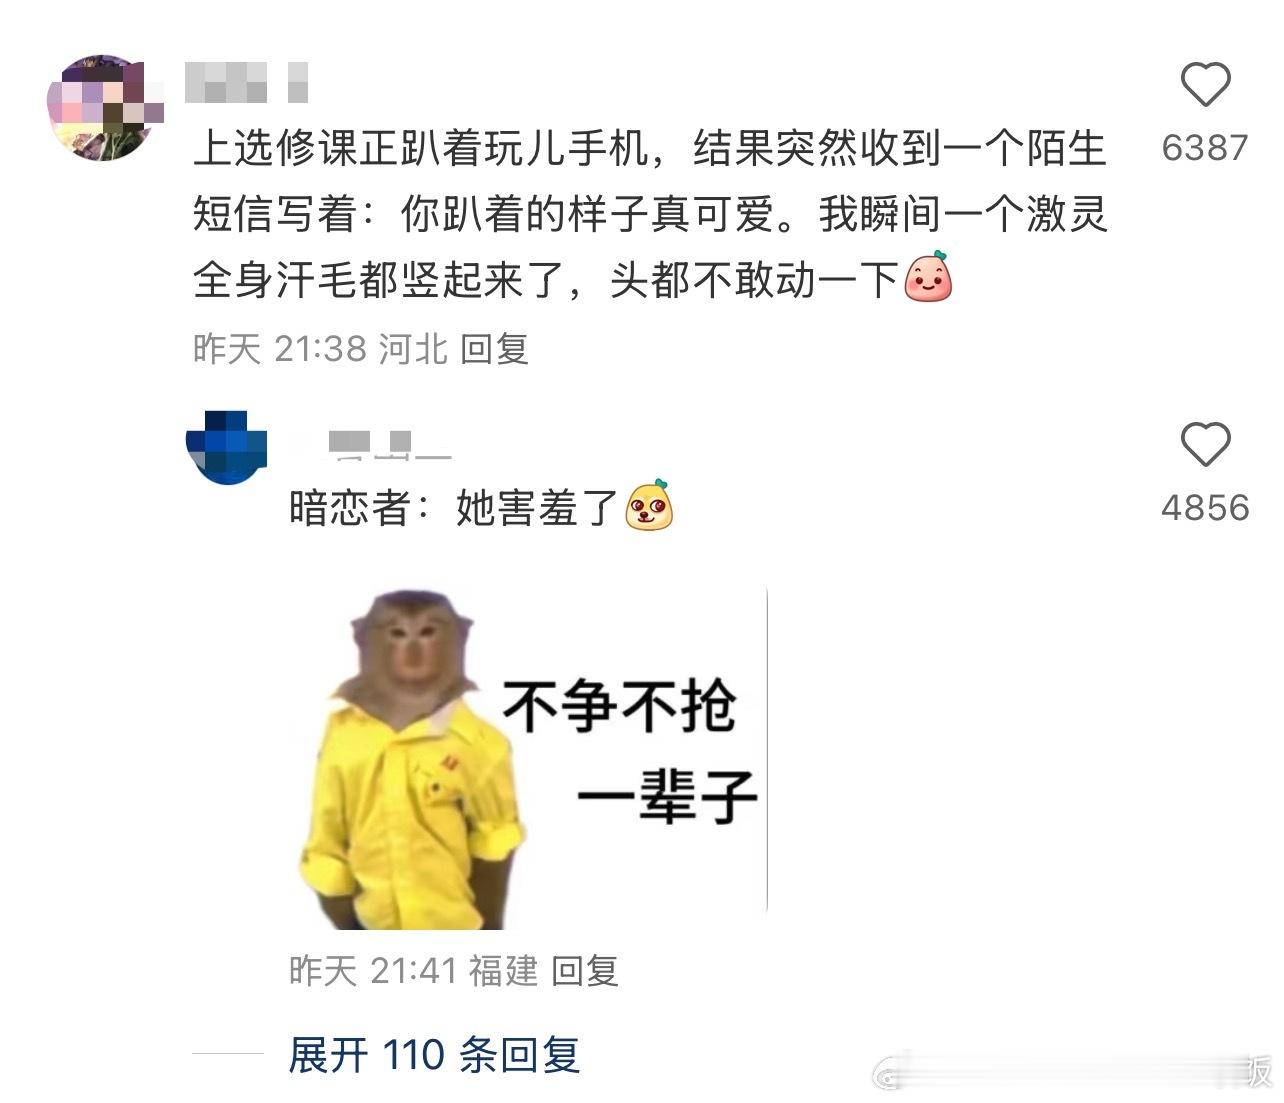This screenshot has width=1284, height=1103.
Task: Open the reply author's blurred username
Action: (370, 443)
